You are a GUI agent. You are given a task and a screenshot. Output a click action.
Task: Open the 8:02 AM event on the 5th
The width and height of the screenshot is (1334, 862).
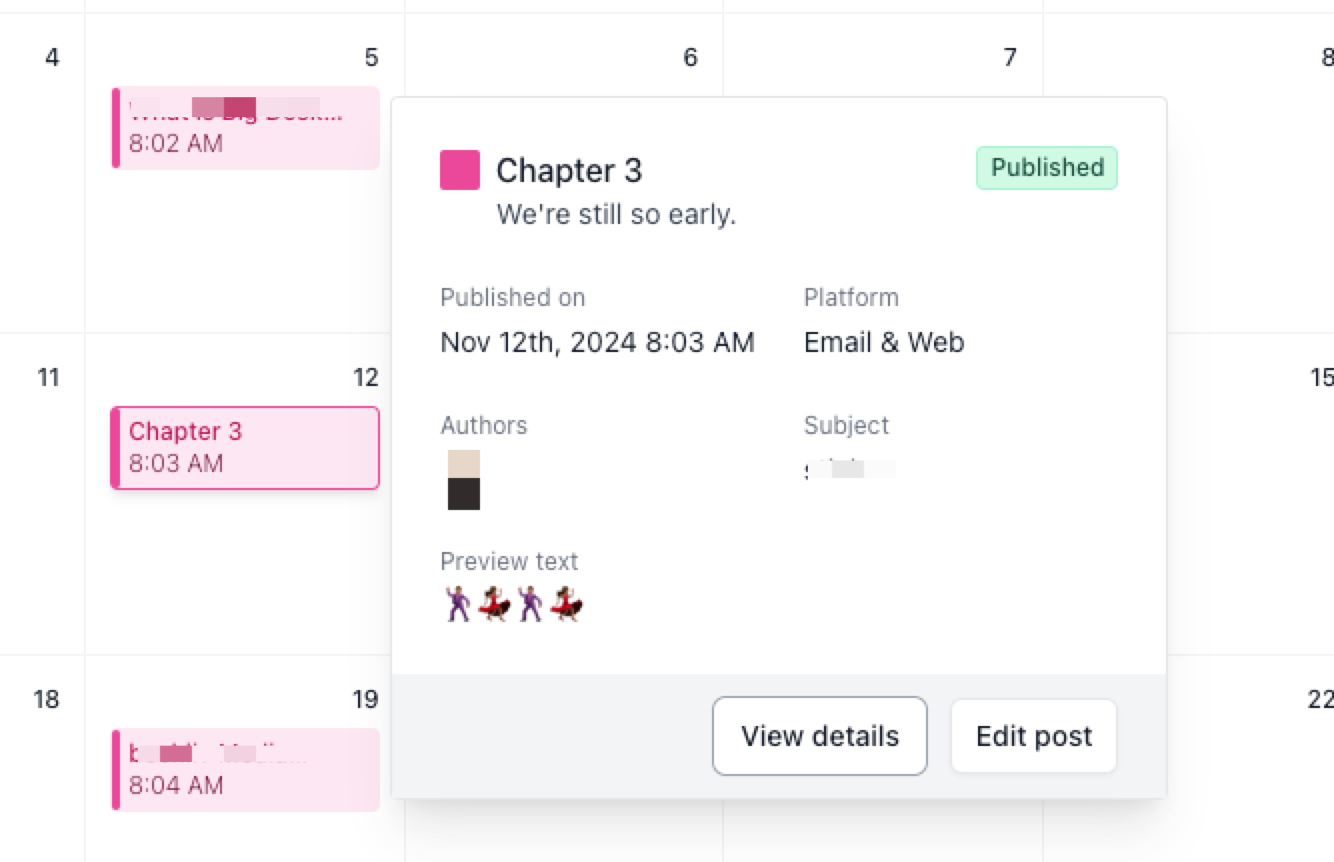pos(245,127)
